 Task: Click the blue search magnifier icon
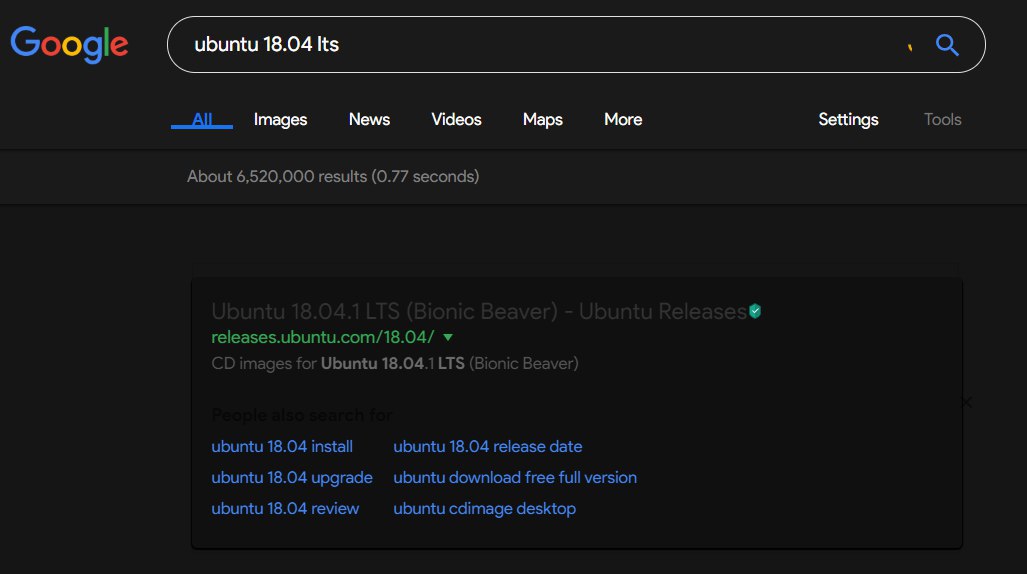(x=947, y=45)
